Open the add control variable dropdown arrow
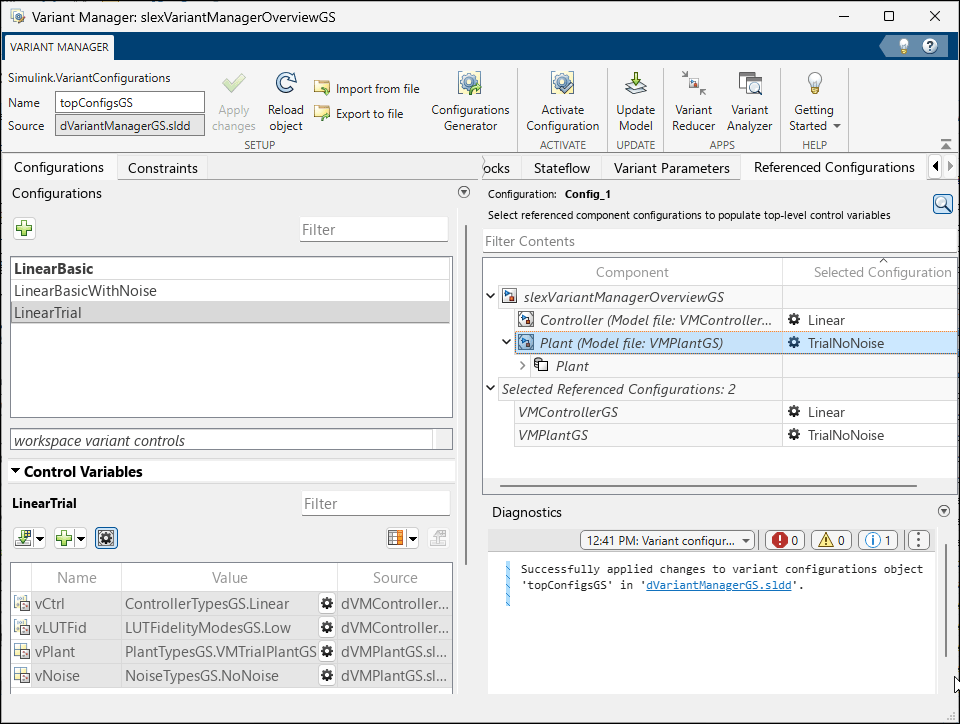 pyautogui.click(x=81, y=539)
